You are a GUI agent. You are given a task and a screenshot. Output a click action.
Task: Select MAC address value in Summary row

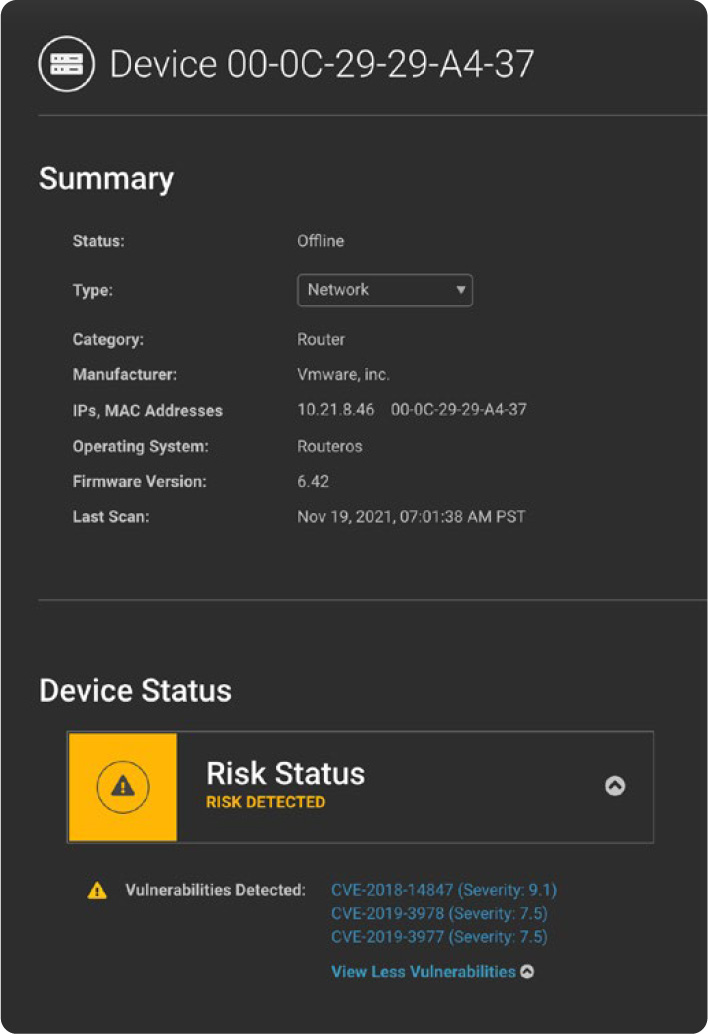[458, 410]
